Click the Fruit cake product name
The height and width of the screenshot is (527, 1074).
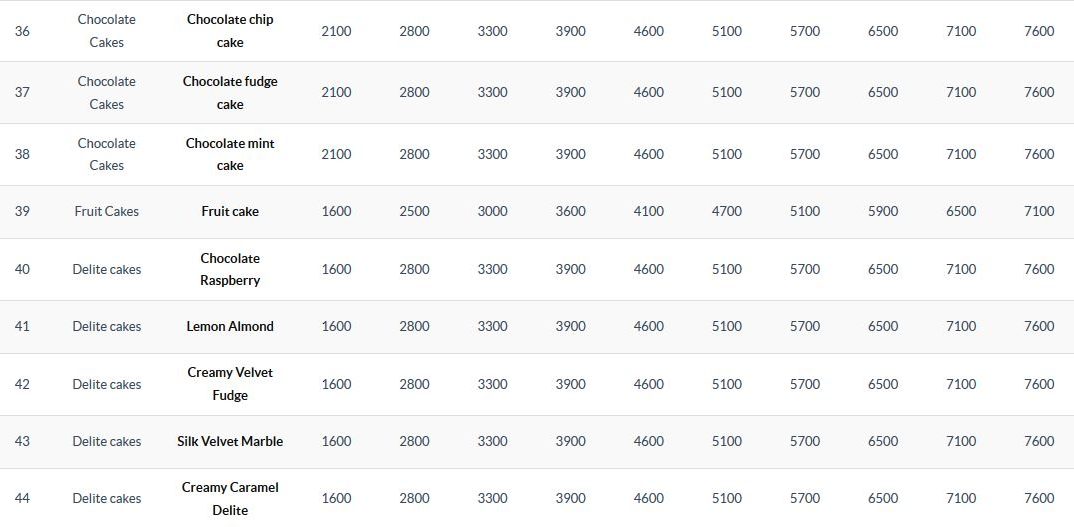coord(230,211)
